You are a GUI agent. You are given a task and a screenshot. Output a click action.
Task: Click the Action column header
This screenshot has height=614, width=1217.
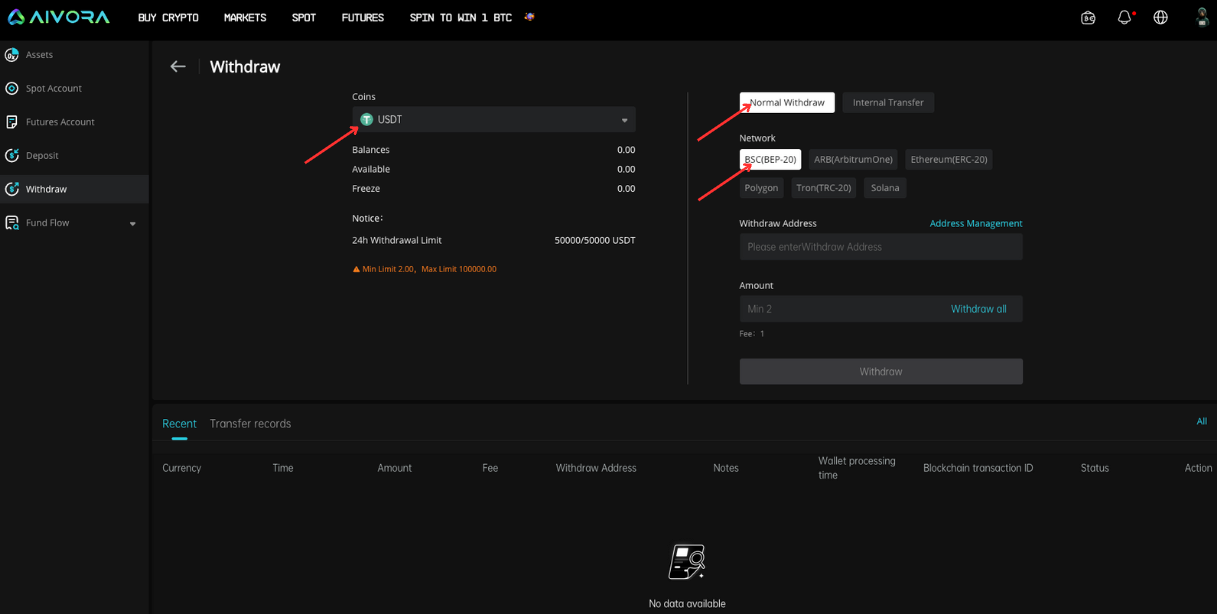pos(1198,468)
